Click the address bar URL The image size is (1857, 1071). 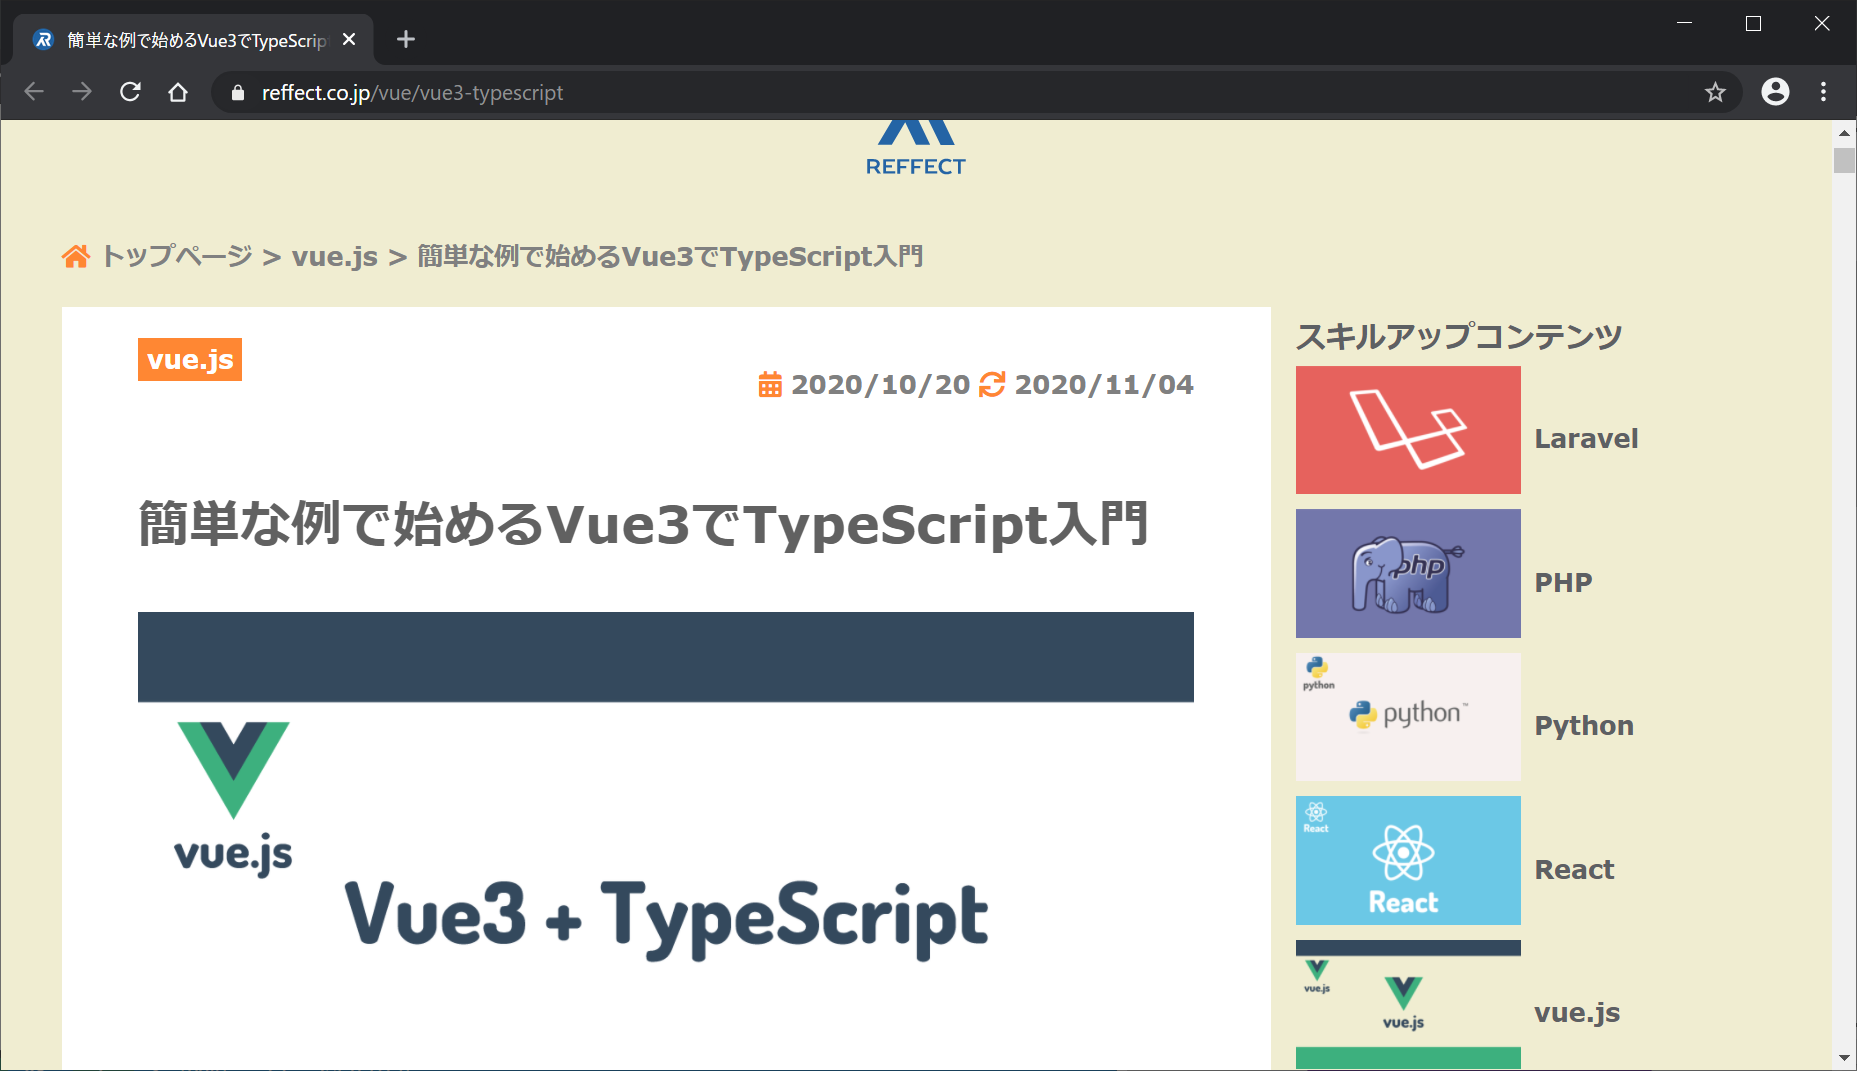(x=412, y=93)
